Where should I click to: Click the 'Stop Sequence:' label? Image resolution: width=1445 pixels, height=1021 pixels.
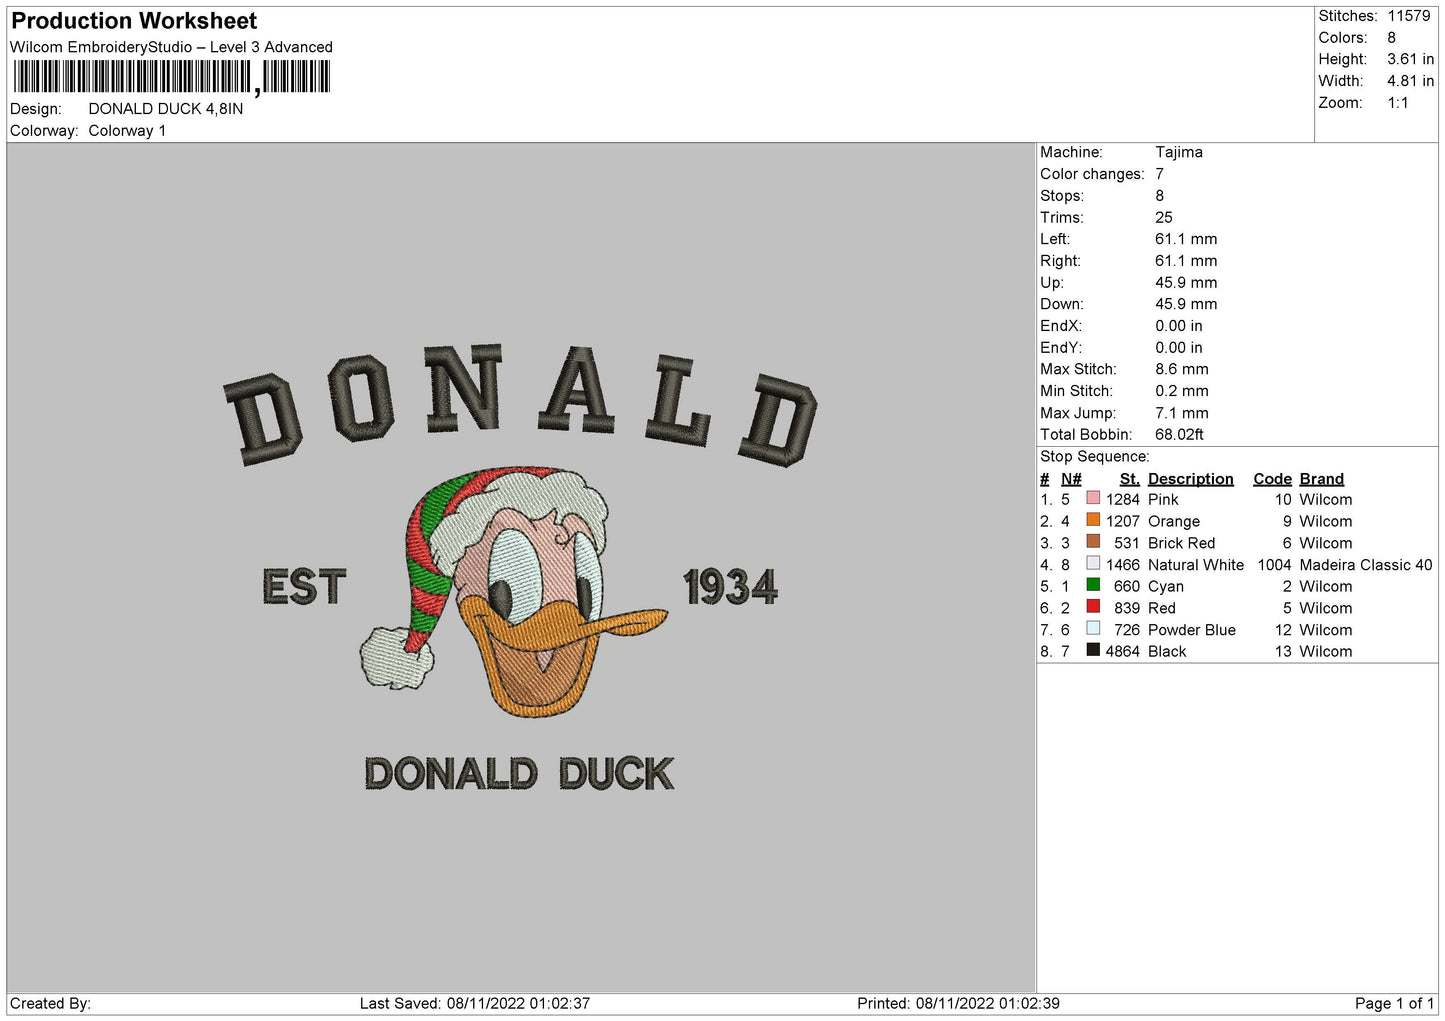[1095, 457]
